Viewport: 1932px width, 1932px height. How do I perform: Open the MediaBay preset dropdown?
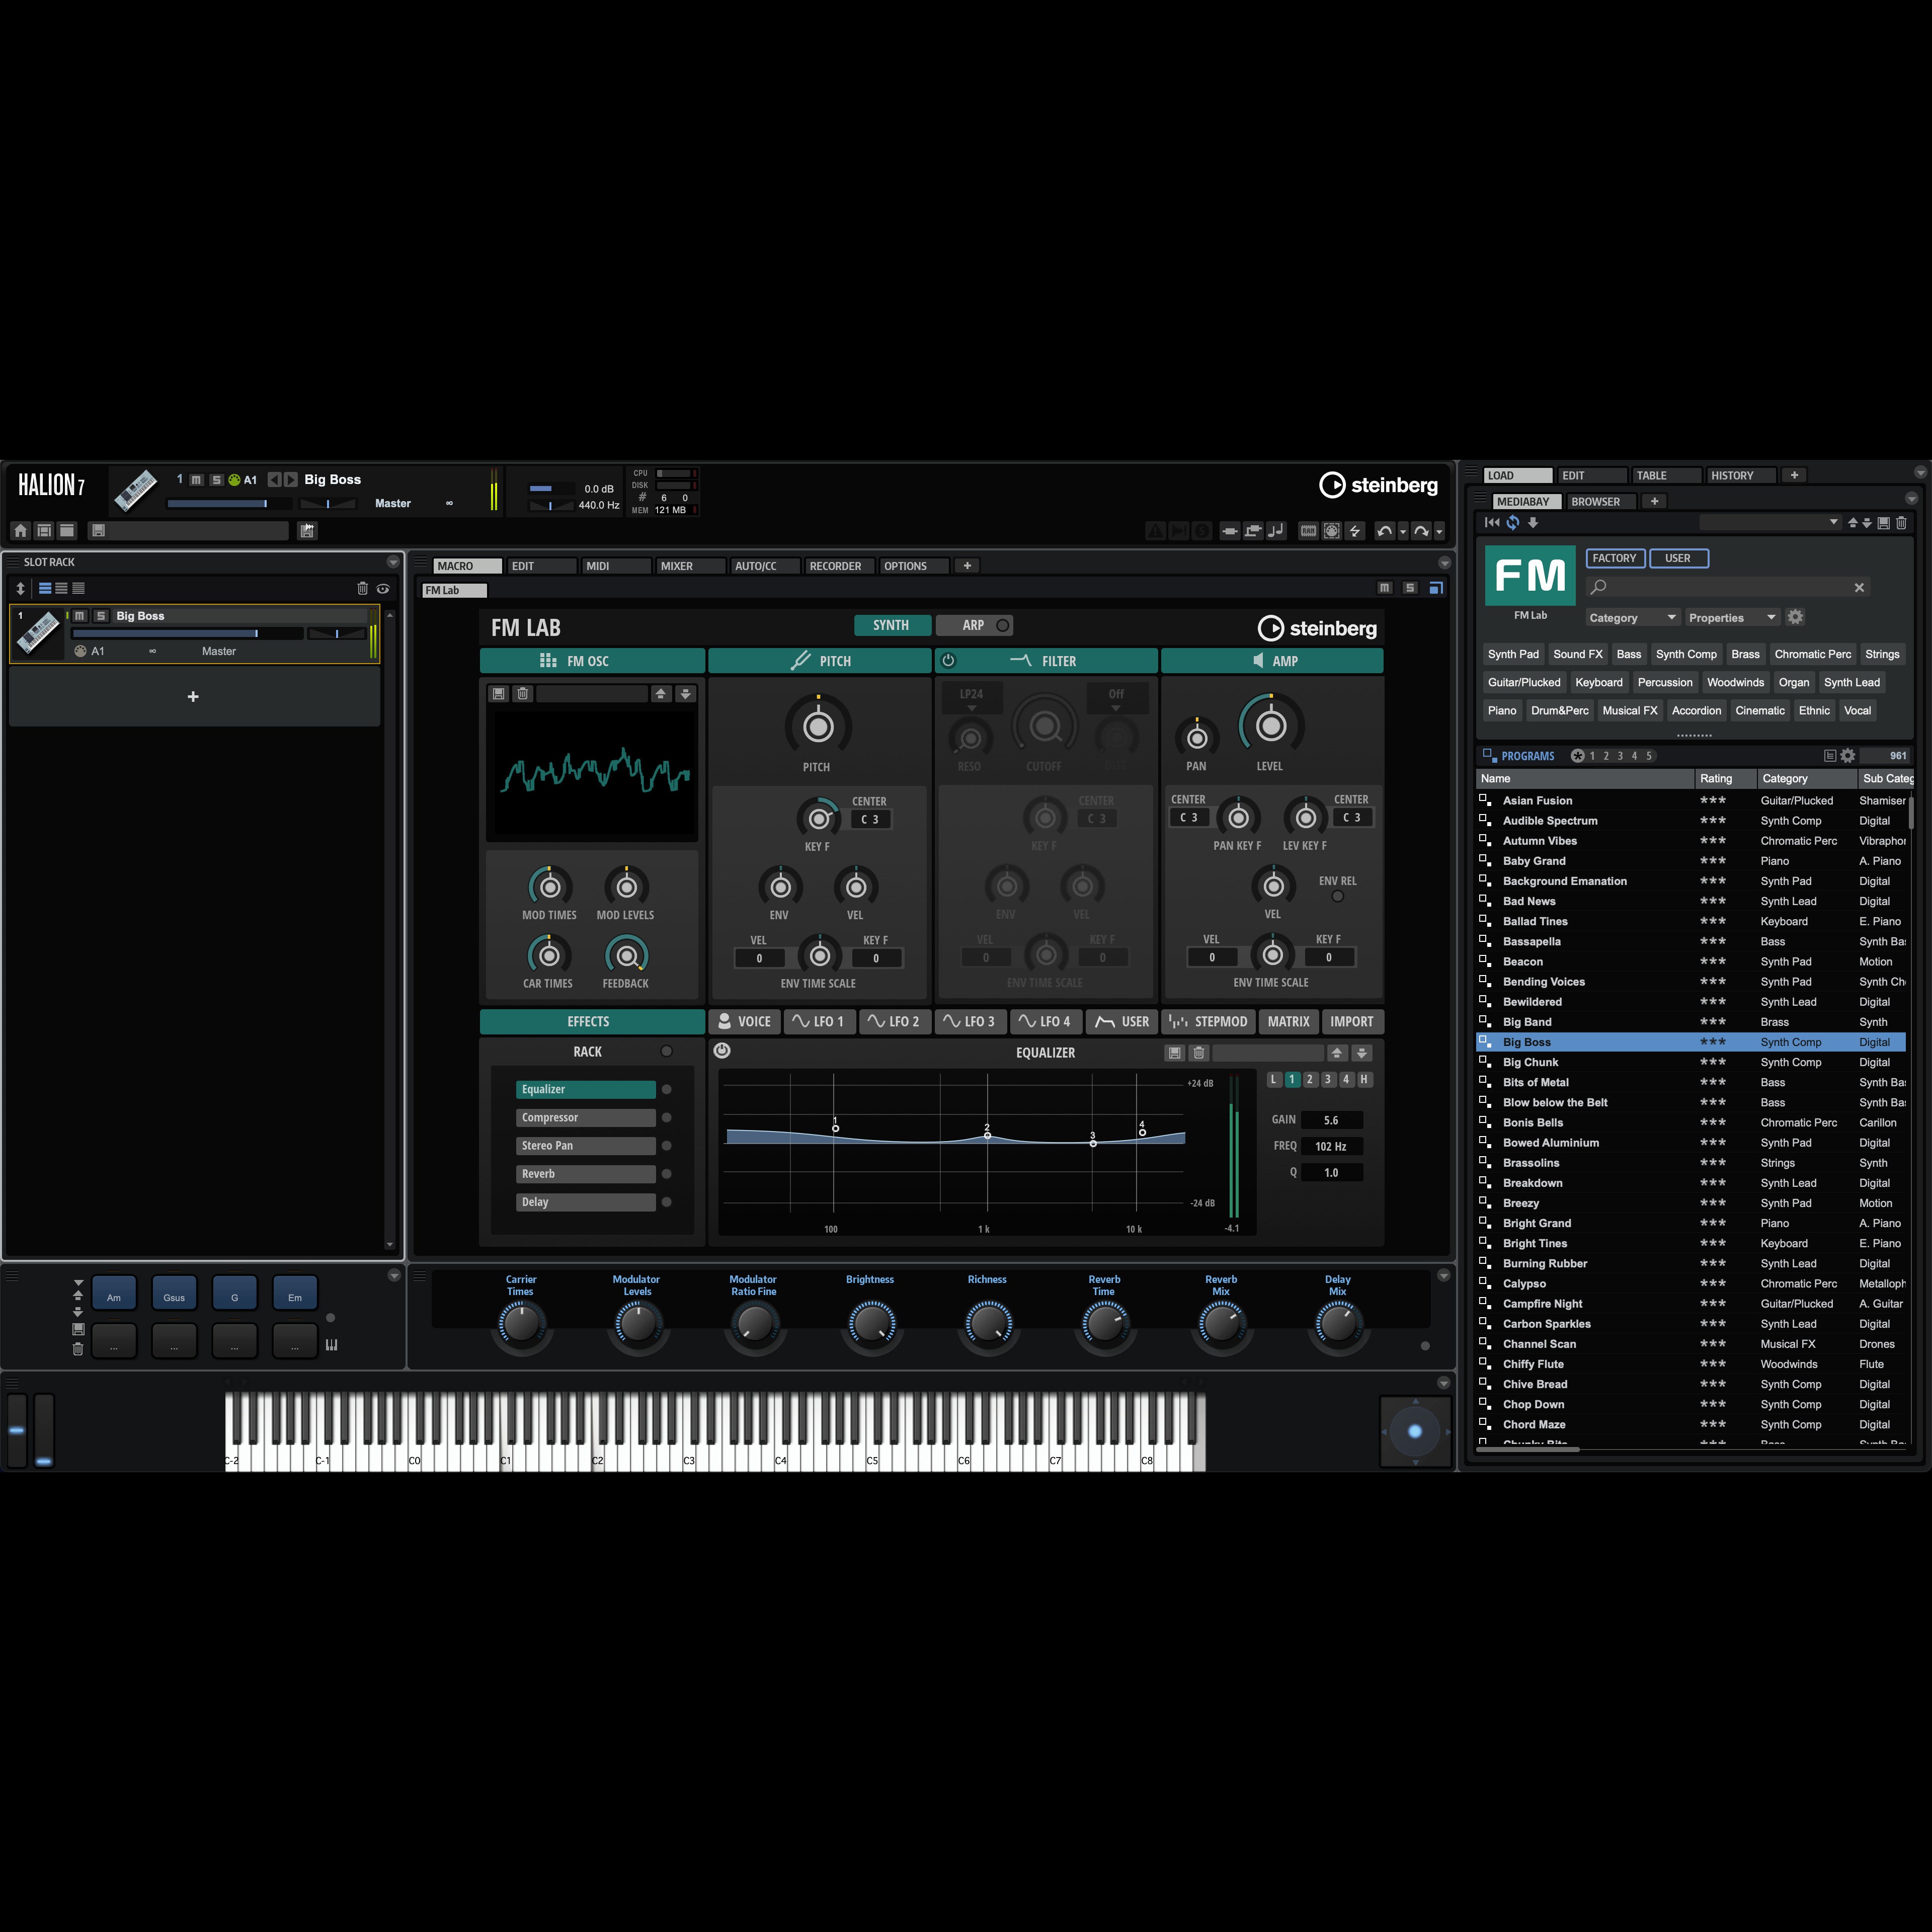click(1770, 522)
